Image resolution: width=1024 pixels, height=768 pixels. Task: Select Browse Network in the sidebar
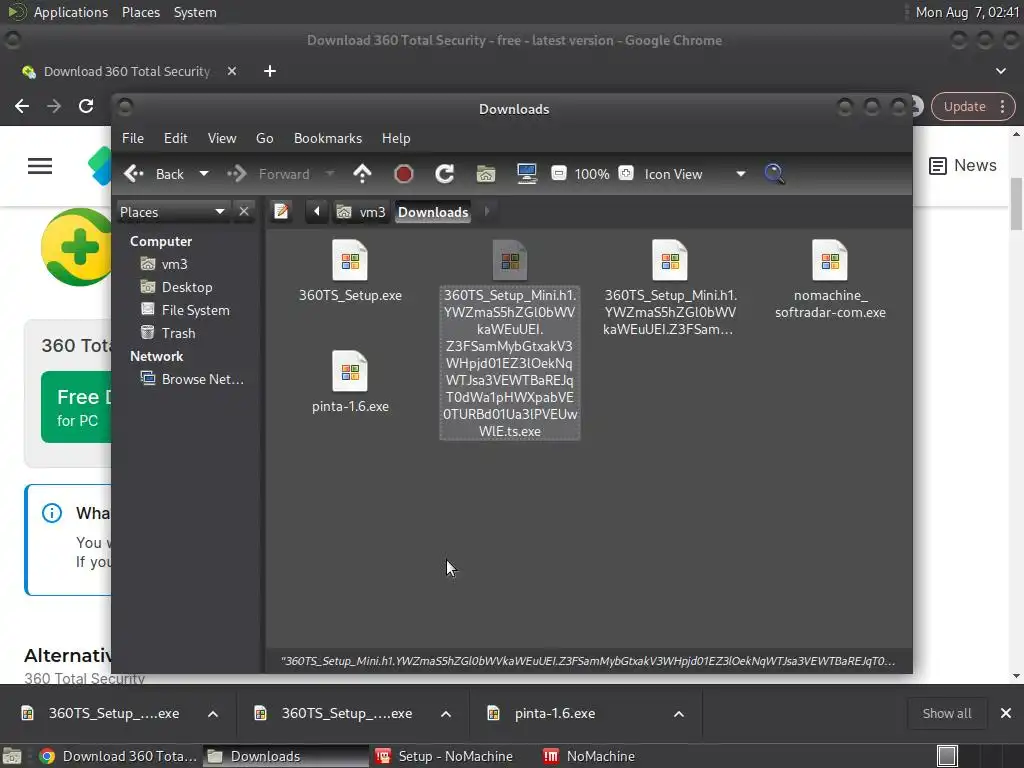(193, 379)
